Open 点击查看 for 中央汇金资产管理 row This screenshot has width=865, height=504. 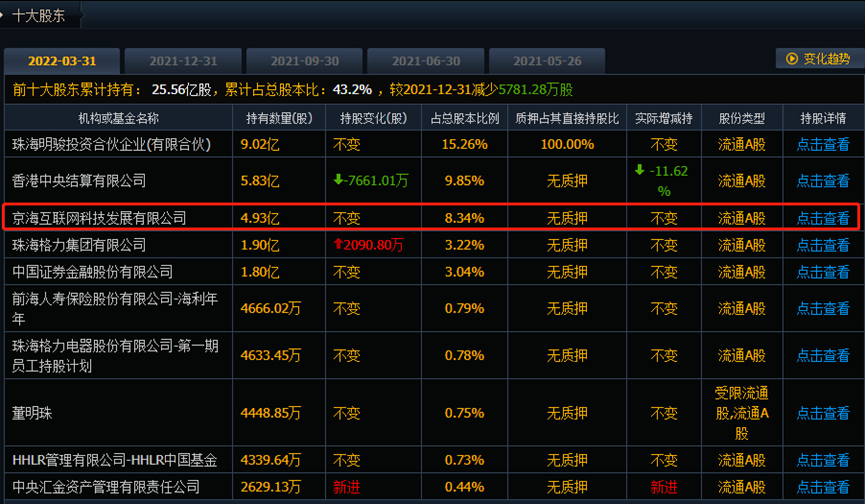pos(823,487)
